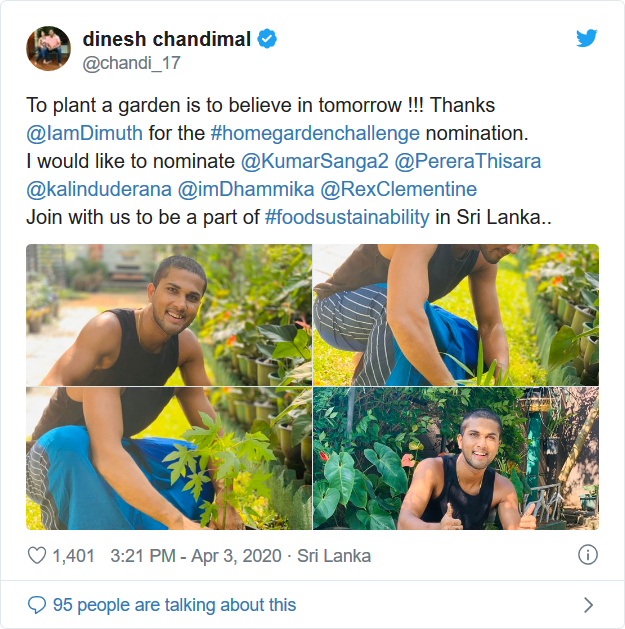Open the #homegardenchallenge hashtag

(316, 133)
